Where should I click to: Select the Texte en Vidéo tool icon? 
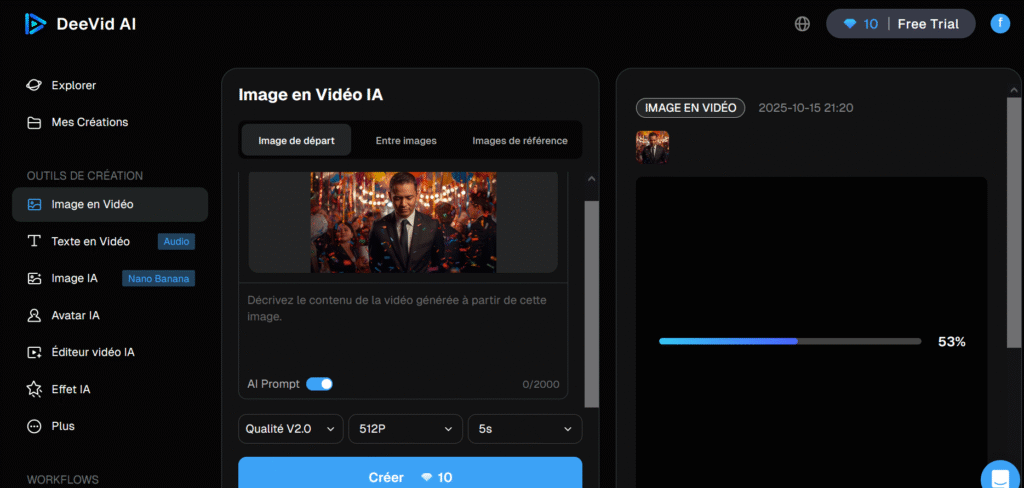[34, 241]
